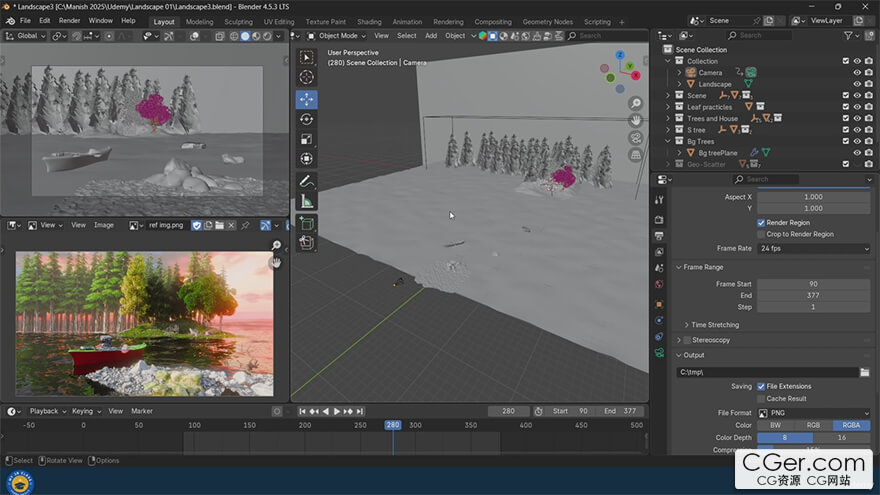Screen dimensions: 880x495
Task: Click the frame 280 playhead on timeline
Action: pos(392,425)
